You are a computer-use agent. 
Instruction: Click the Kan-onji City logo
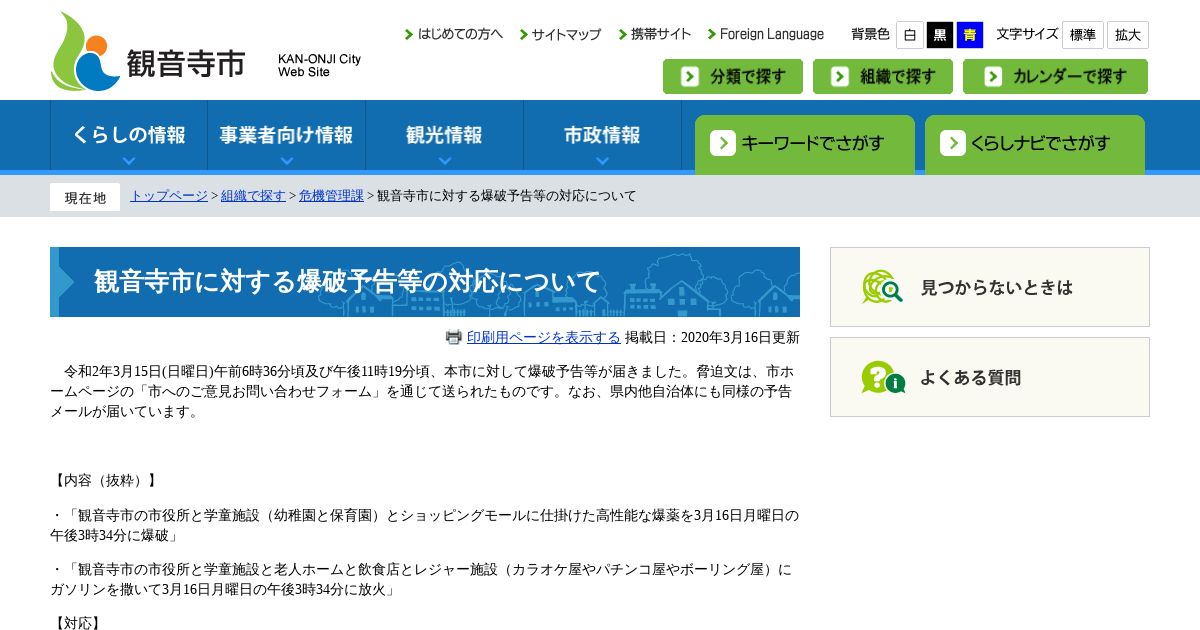pyautogui.click(x=148, y=51)
